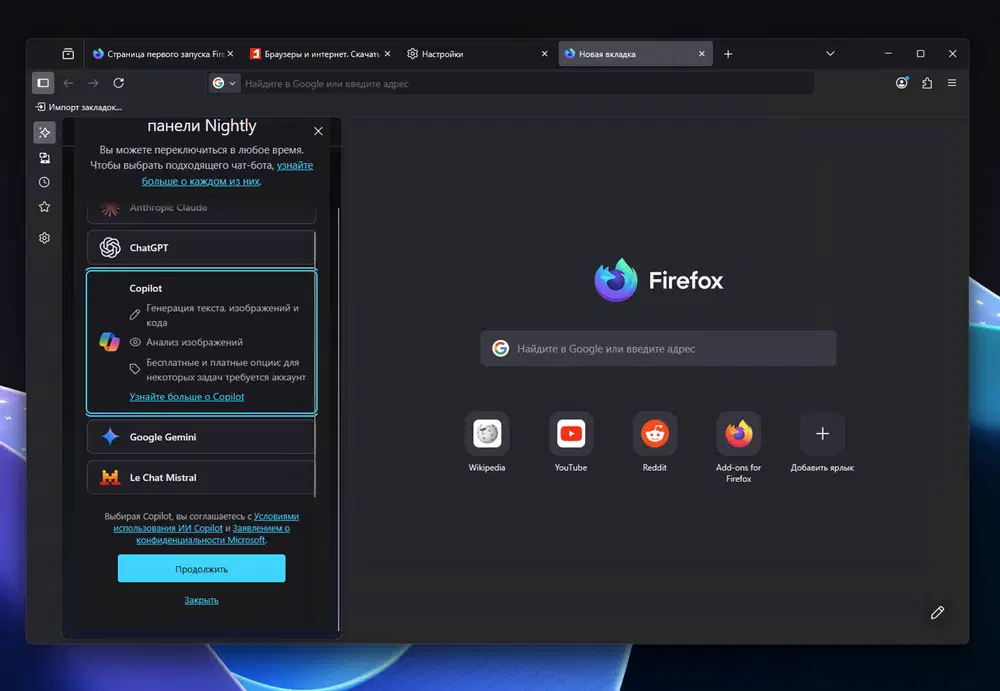Select the Copilot chatbot option

[202, 342]
